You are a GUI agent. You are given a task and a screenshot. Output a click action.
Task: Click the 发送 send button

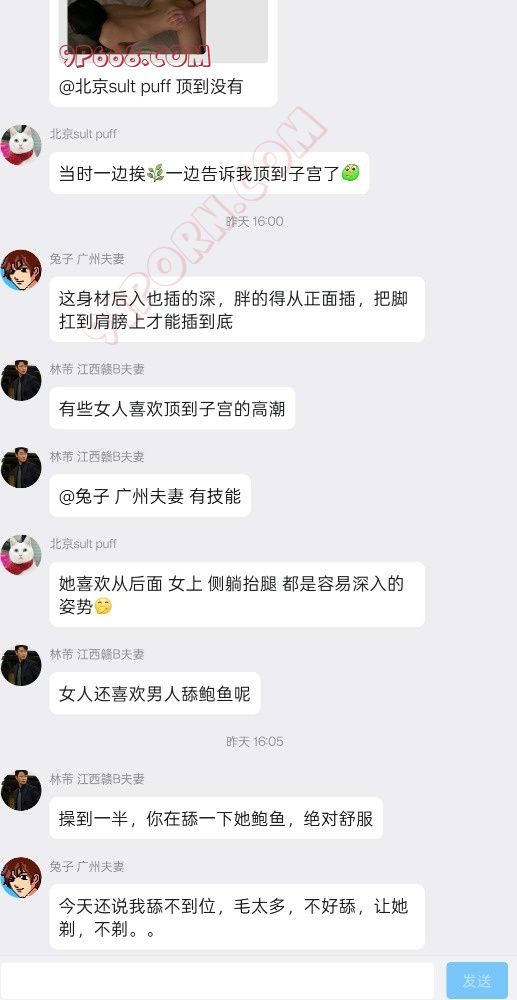[477, 980]
